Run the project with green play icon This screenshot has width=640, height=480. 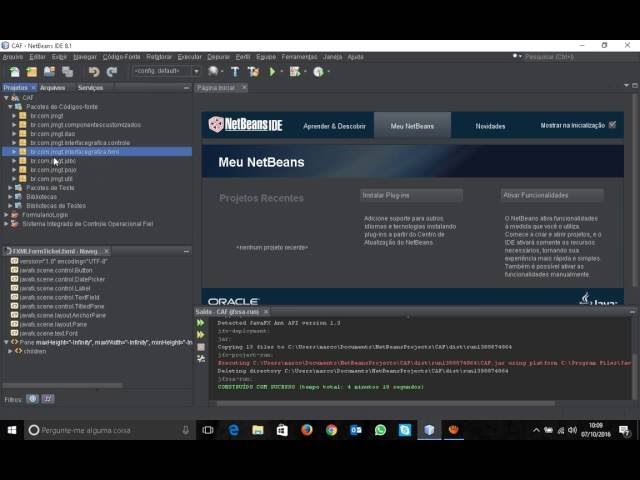coord(272,72)
